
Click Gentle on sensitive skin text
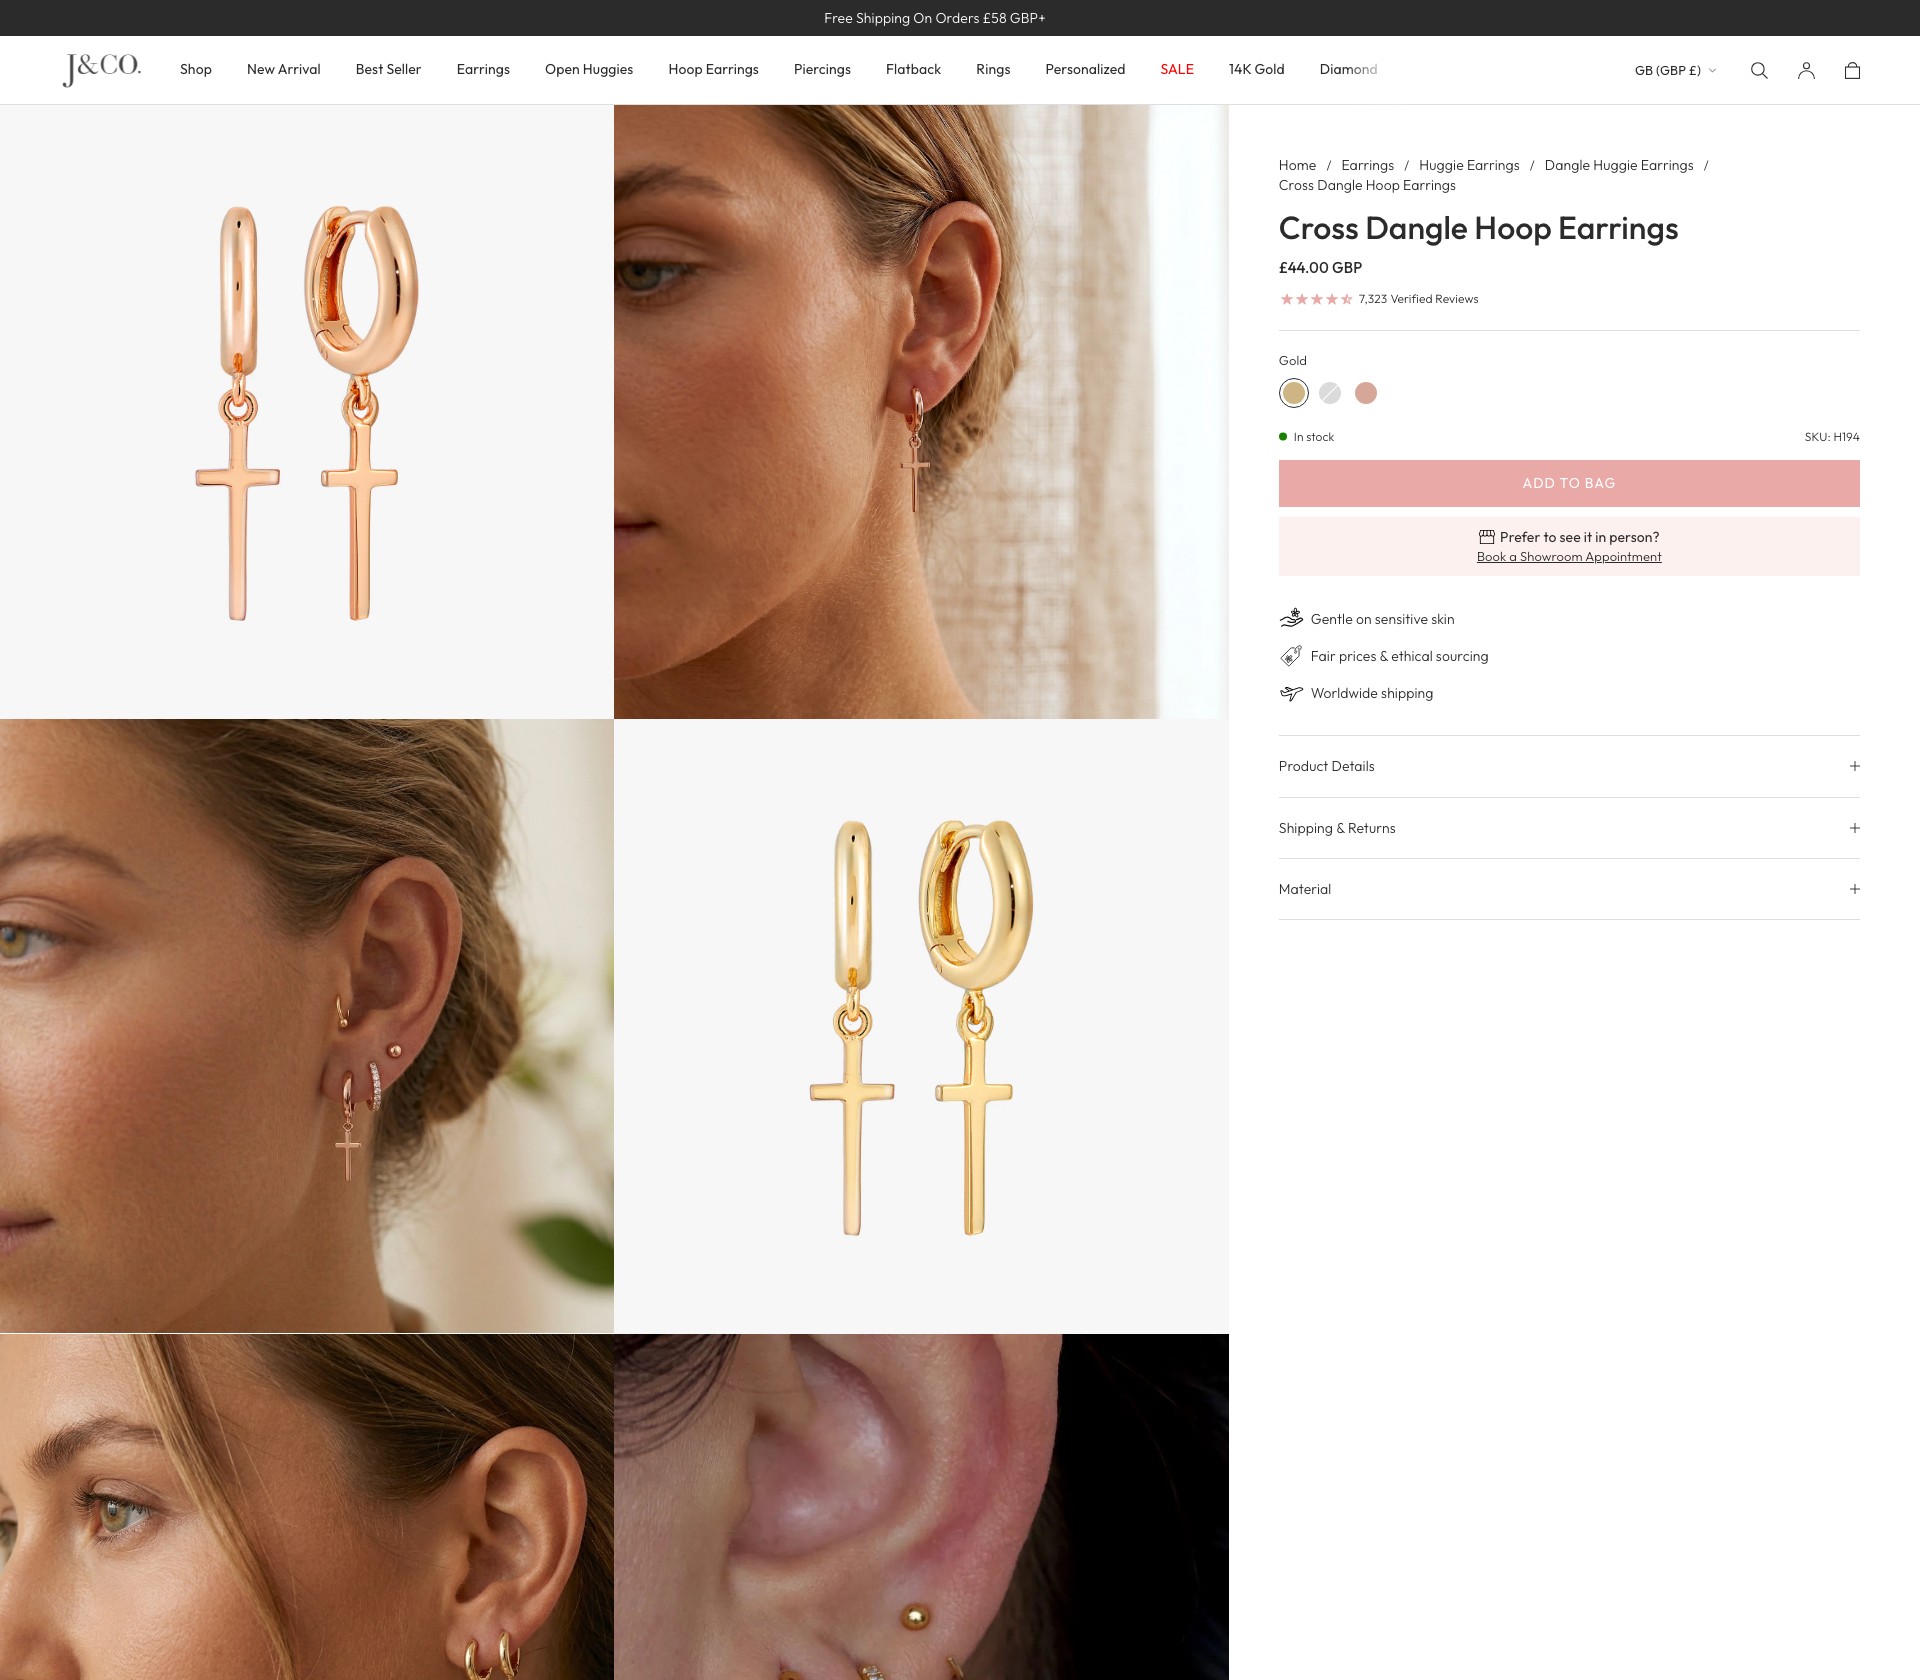[x=1382, y=619]
